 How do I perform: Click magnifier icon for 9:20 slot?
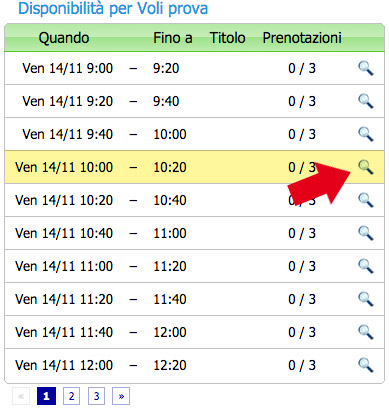[366, 101]
